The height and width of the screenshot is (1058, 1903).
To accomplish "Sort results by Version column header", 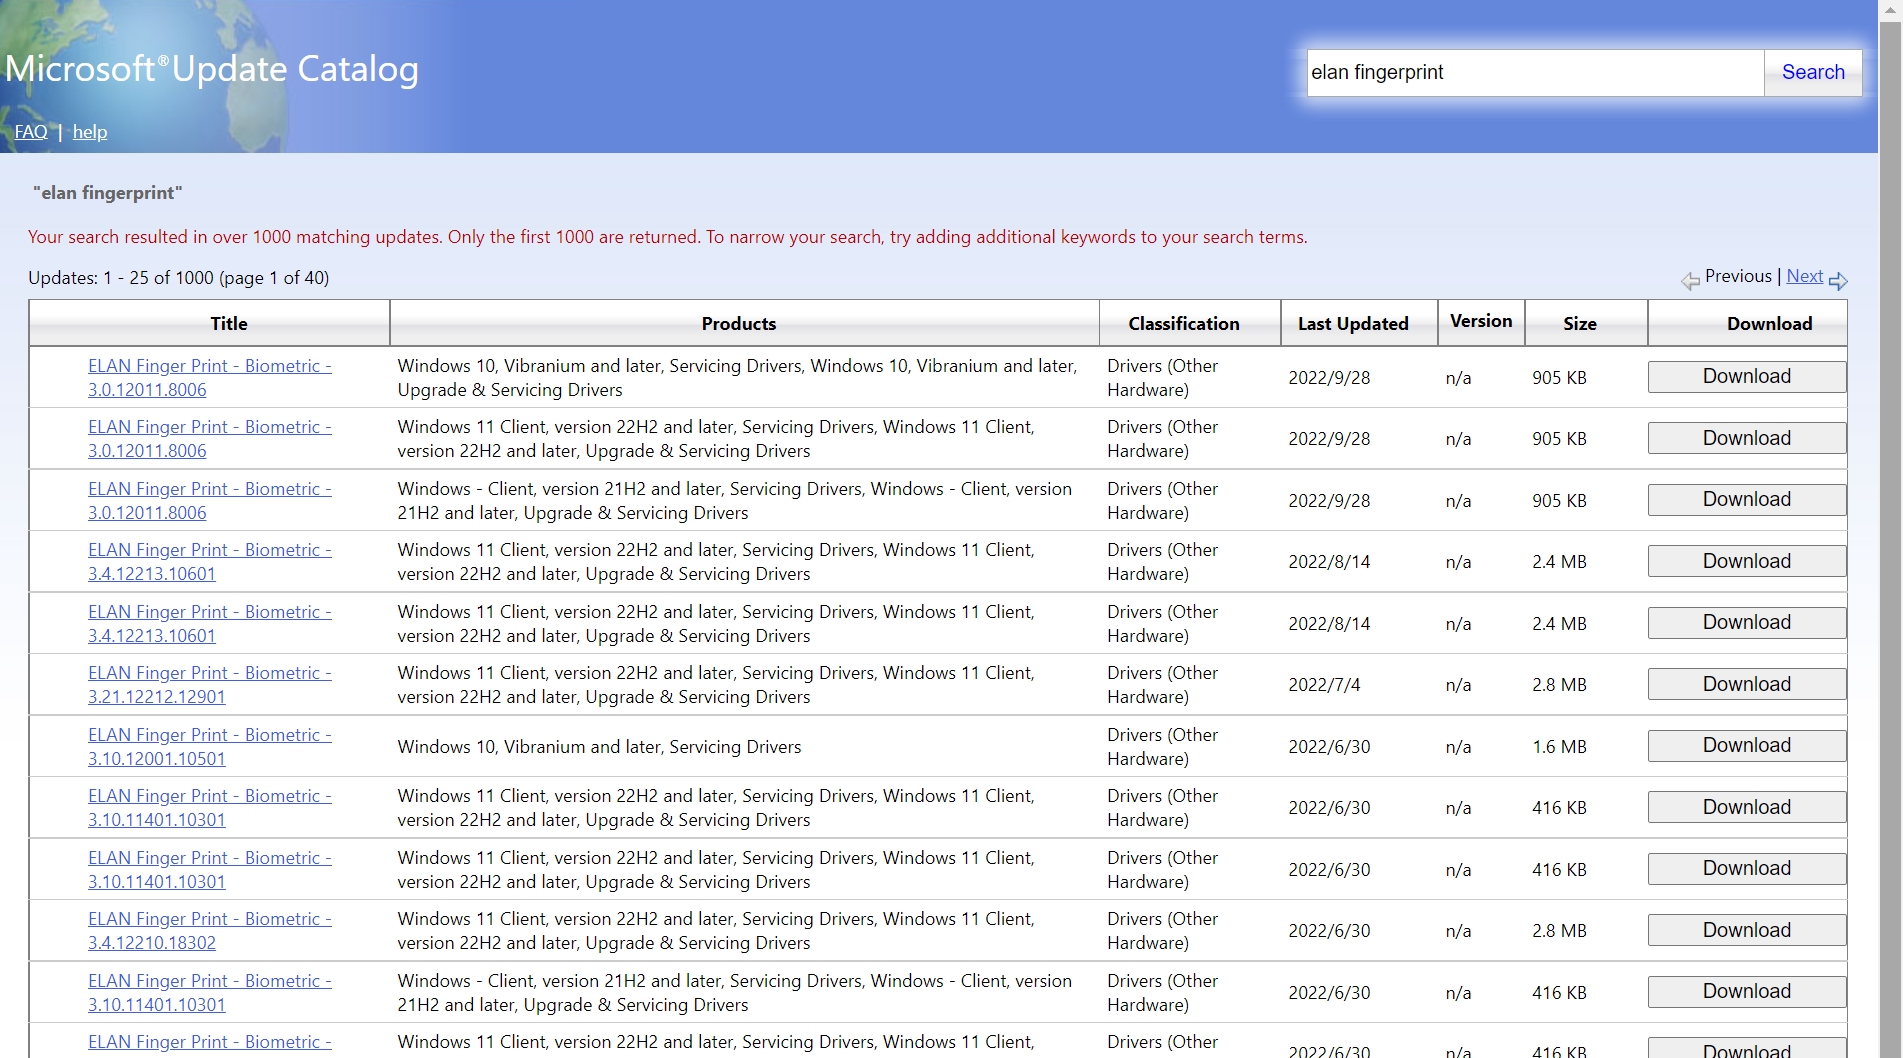I will 1480,321.
